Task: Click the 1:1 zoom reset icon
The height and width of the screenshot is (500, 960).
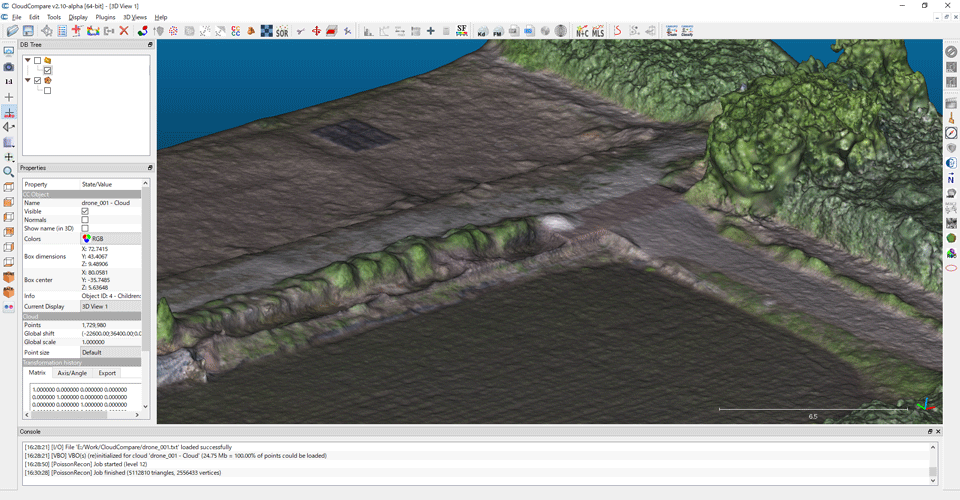Action: [x=9, y=81]
